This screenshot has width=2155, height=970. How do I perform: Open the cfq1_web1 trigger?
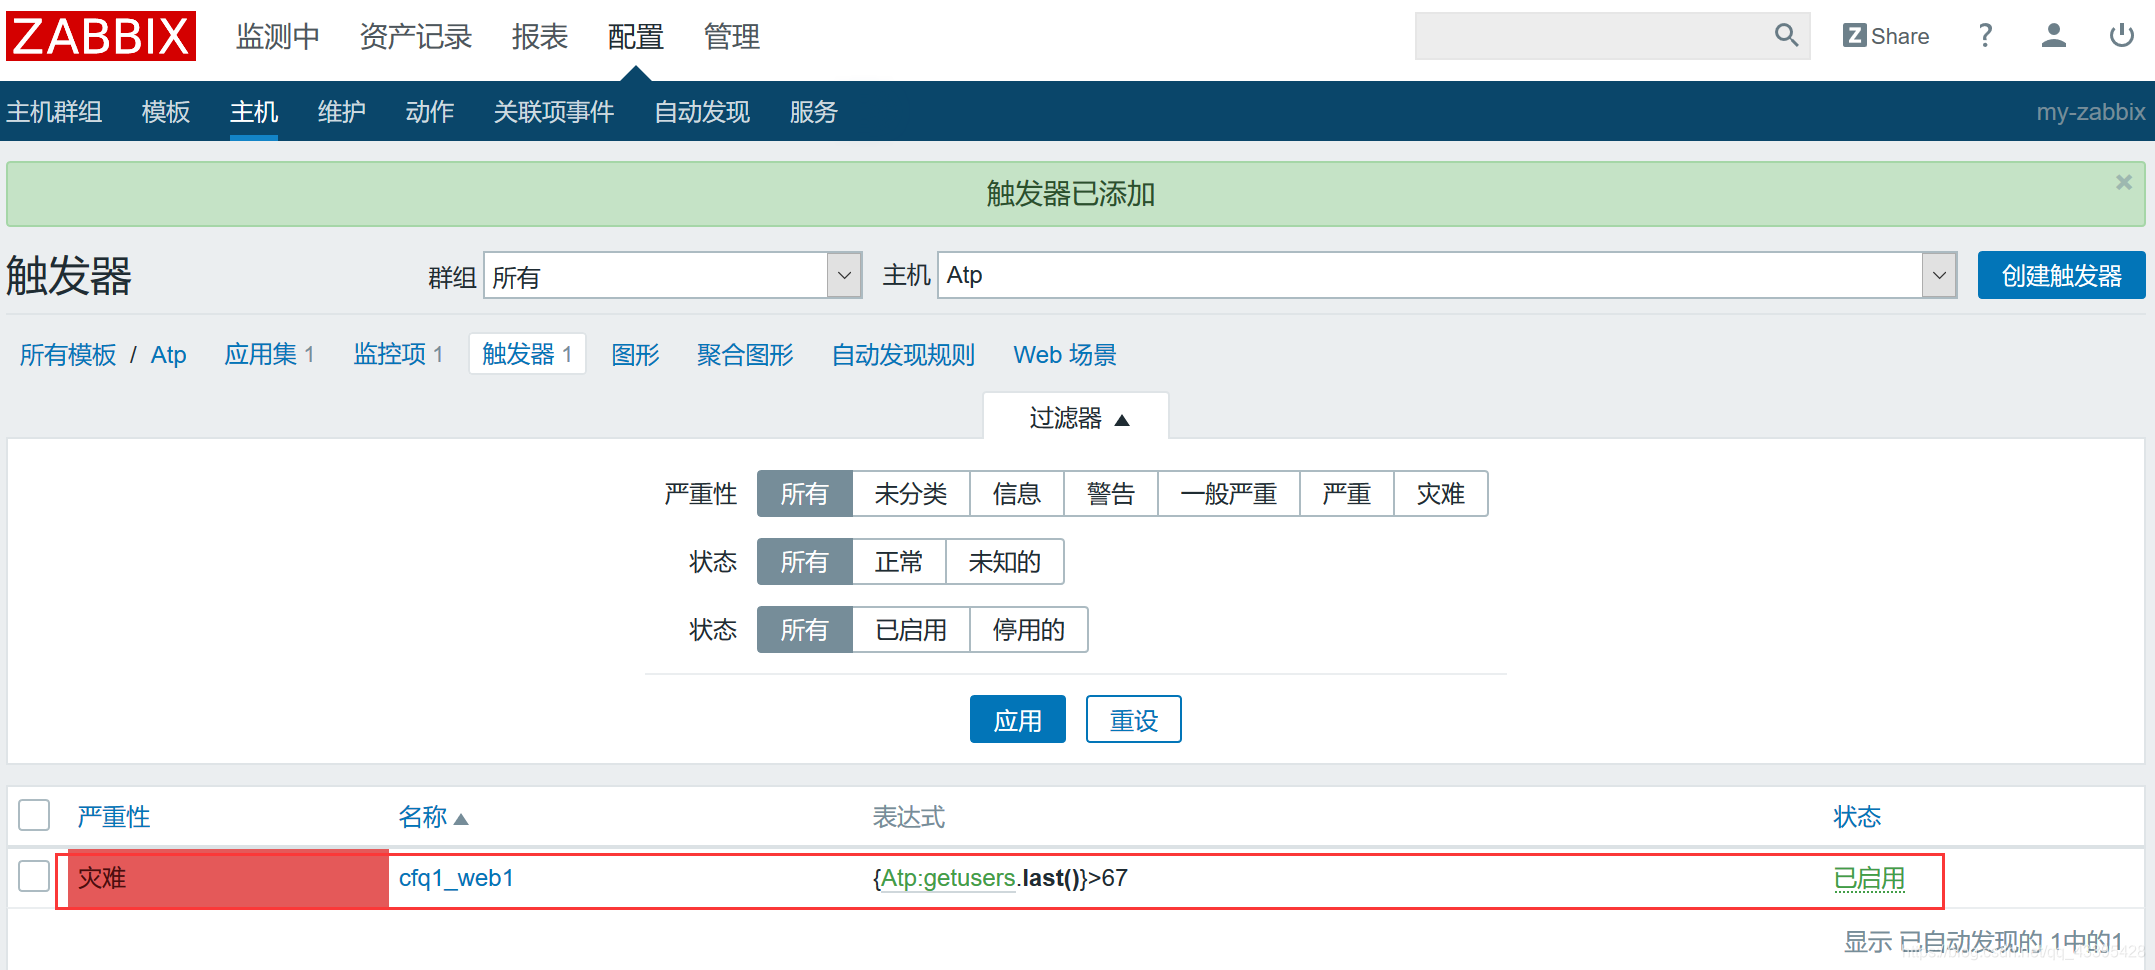(456, 878)
